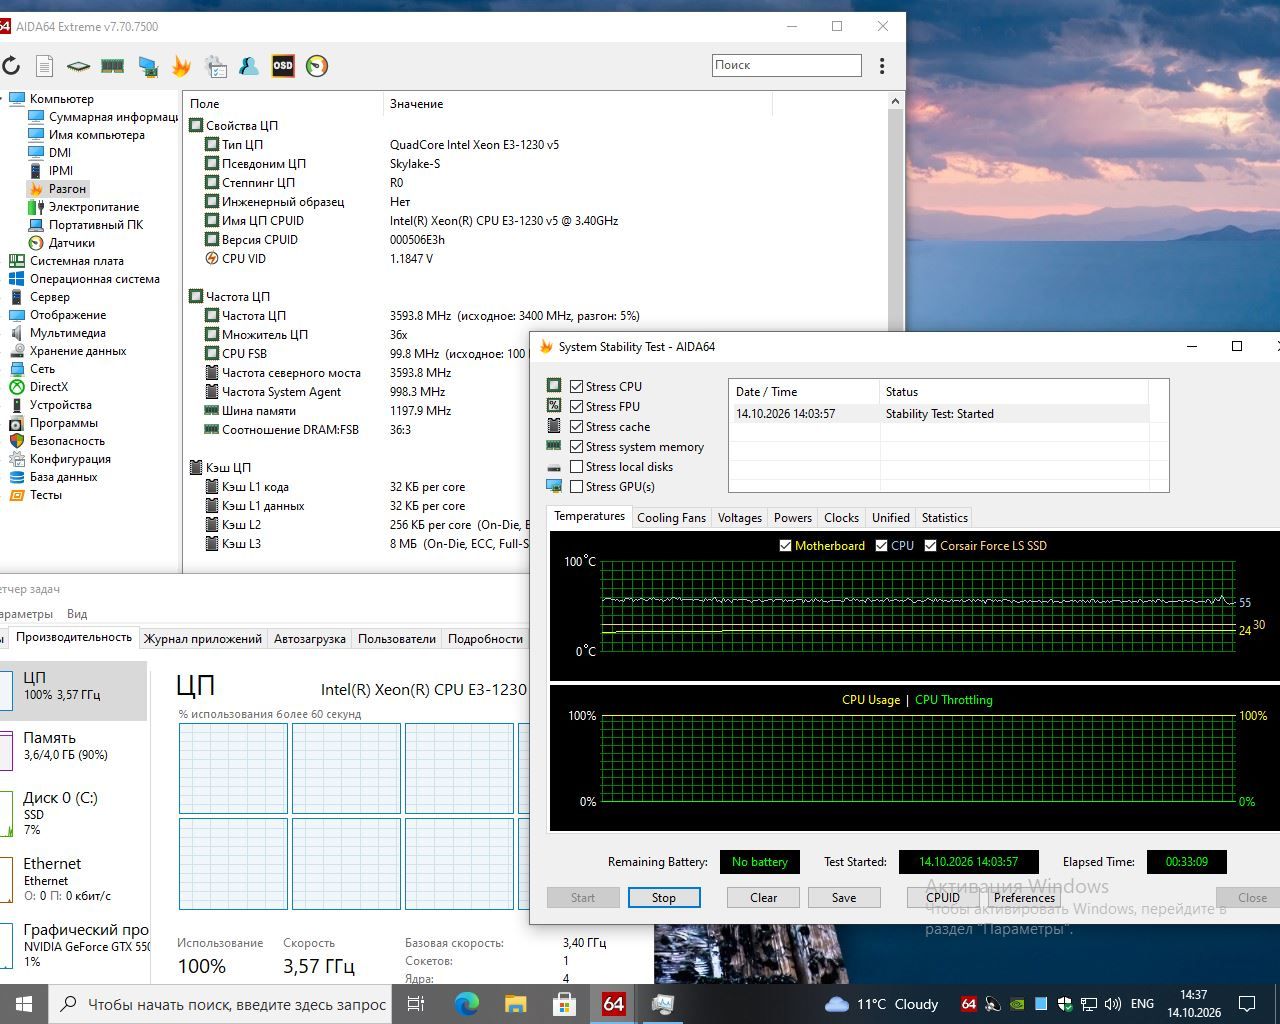Click the RAM module icon in AIDA64 toolbar

coord(112,66)
